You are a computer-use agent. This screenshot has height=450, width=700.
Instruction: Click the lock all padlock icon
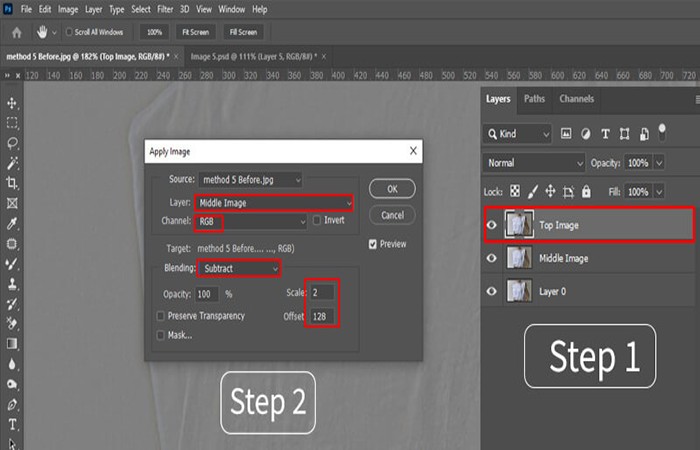pos(586,192)
